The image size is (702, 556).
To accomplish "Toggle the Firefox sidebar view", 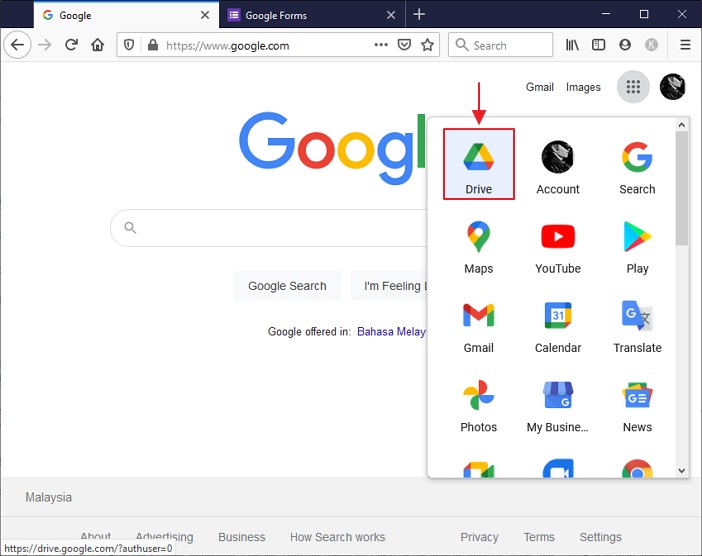I will tap(599, 45).
